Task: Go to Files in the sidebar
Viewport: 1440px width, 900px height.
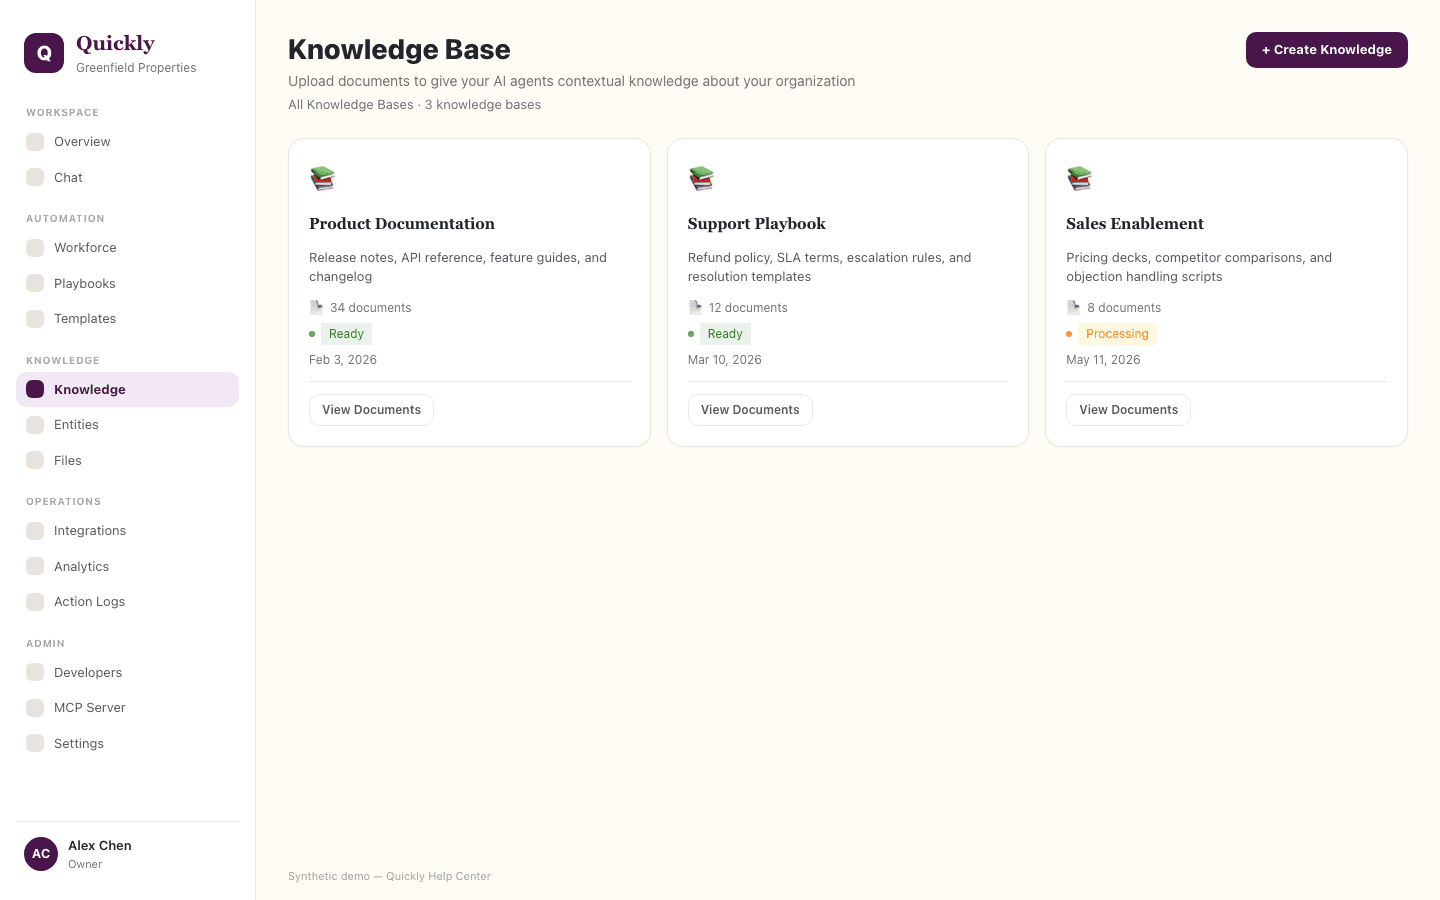Action: click(127, 460)
